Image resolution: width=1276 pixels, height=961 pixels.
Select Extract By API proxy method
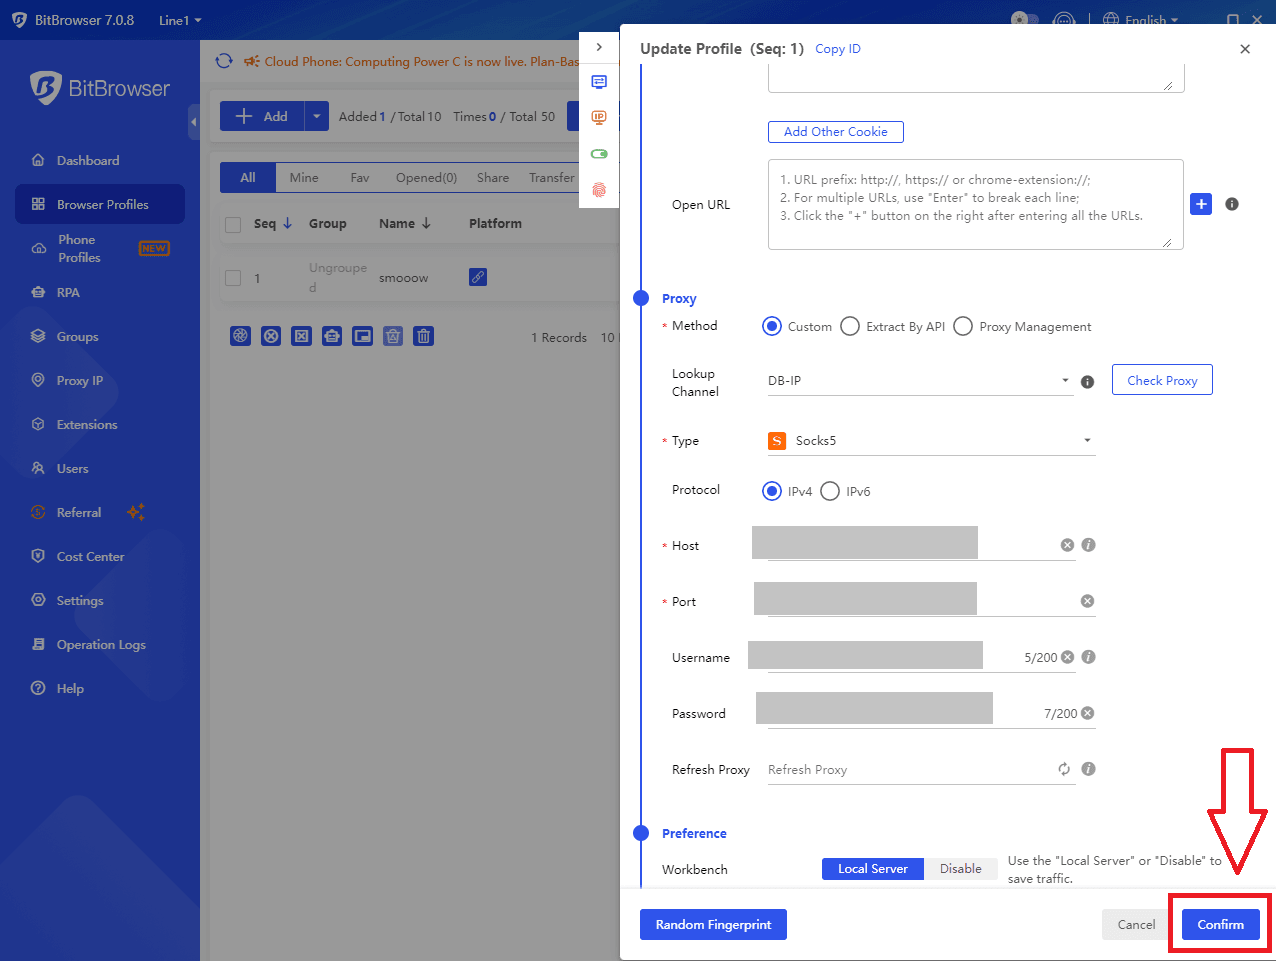click(x=850, y=327)
